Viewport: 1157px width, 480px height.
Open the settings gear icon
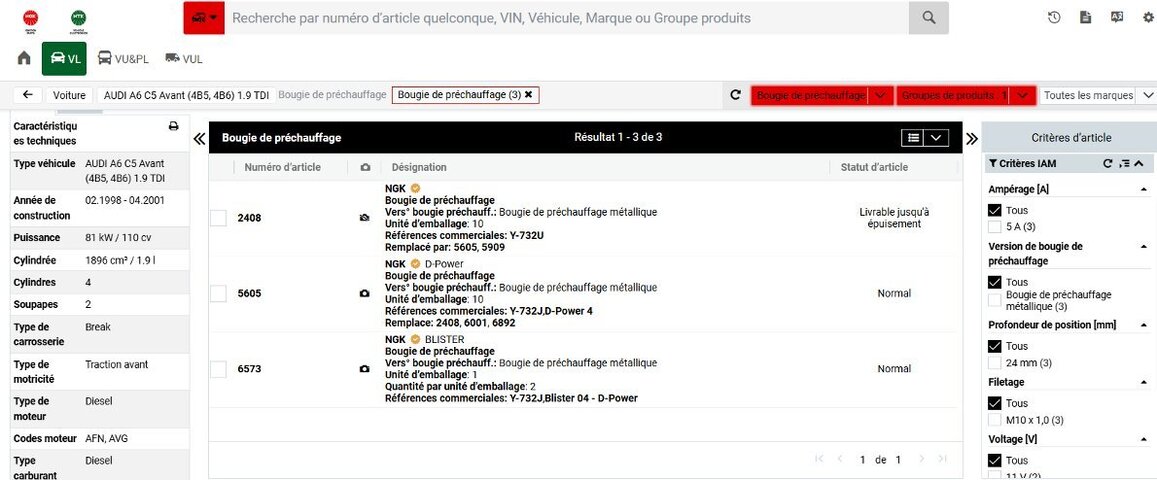(x=1148, y=18)
